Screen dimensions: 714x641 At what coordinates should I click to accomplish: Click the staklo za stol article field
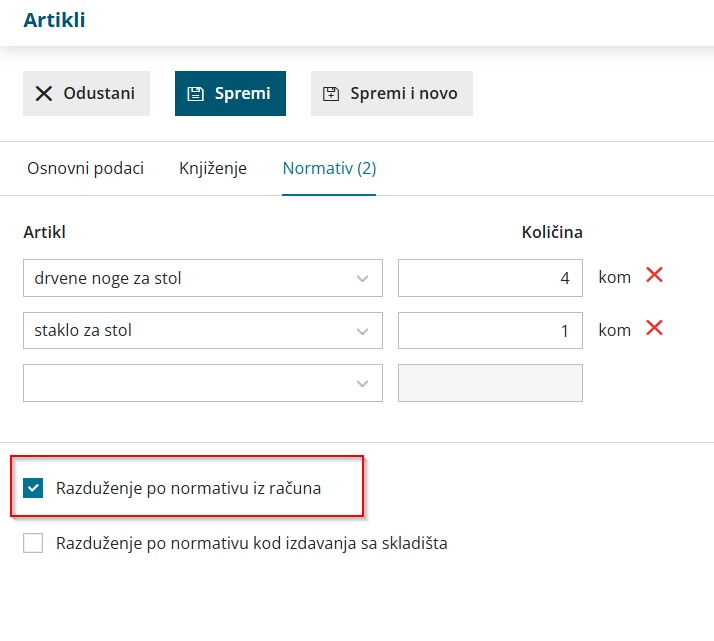[203, 331]
